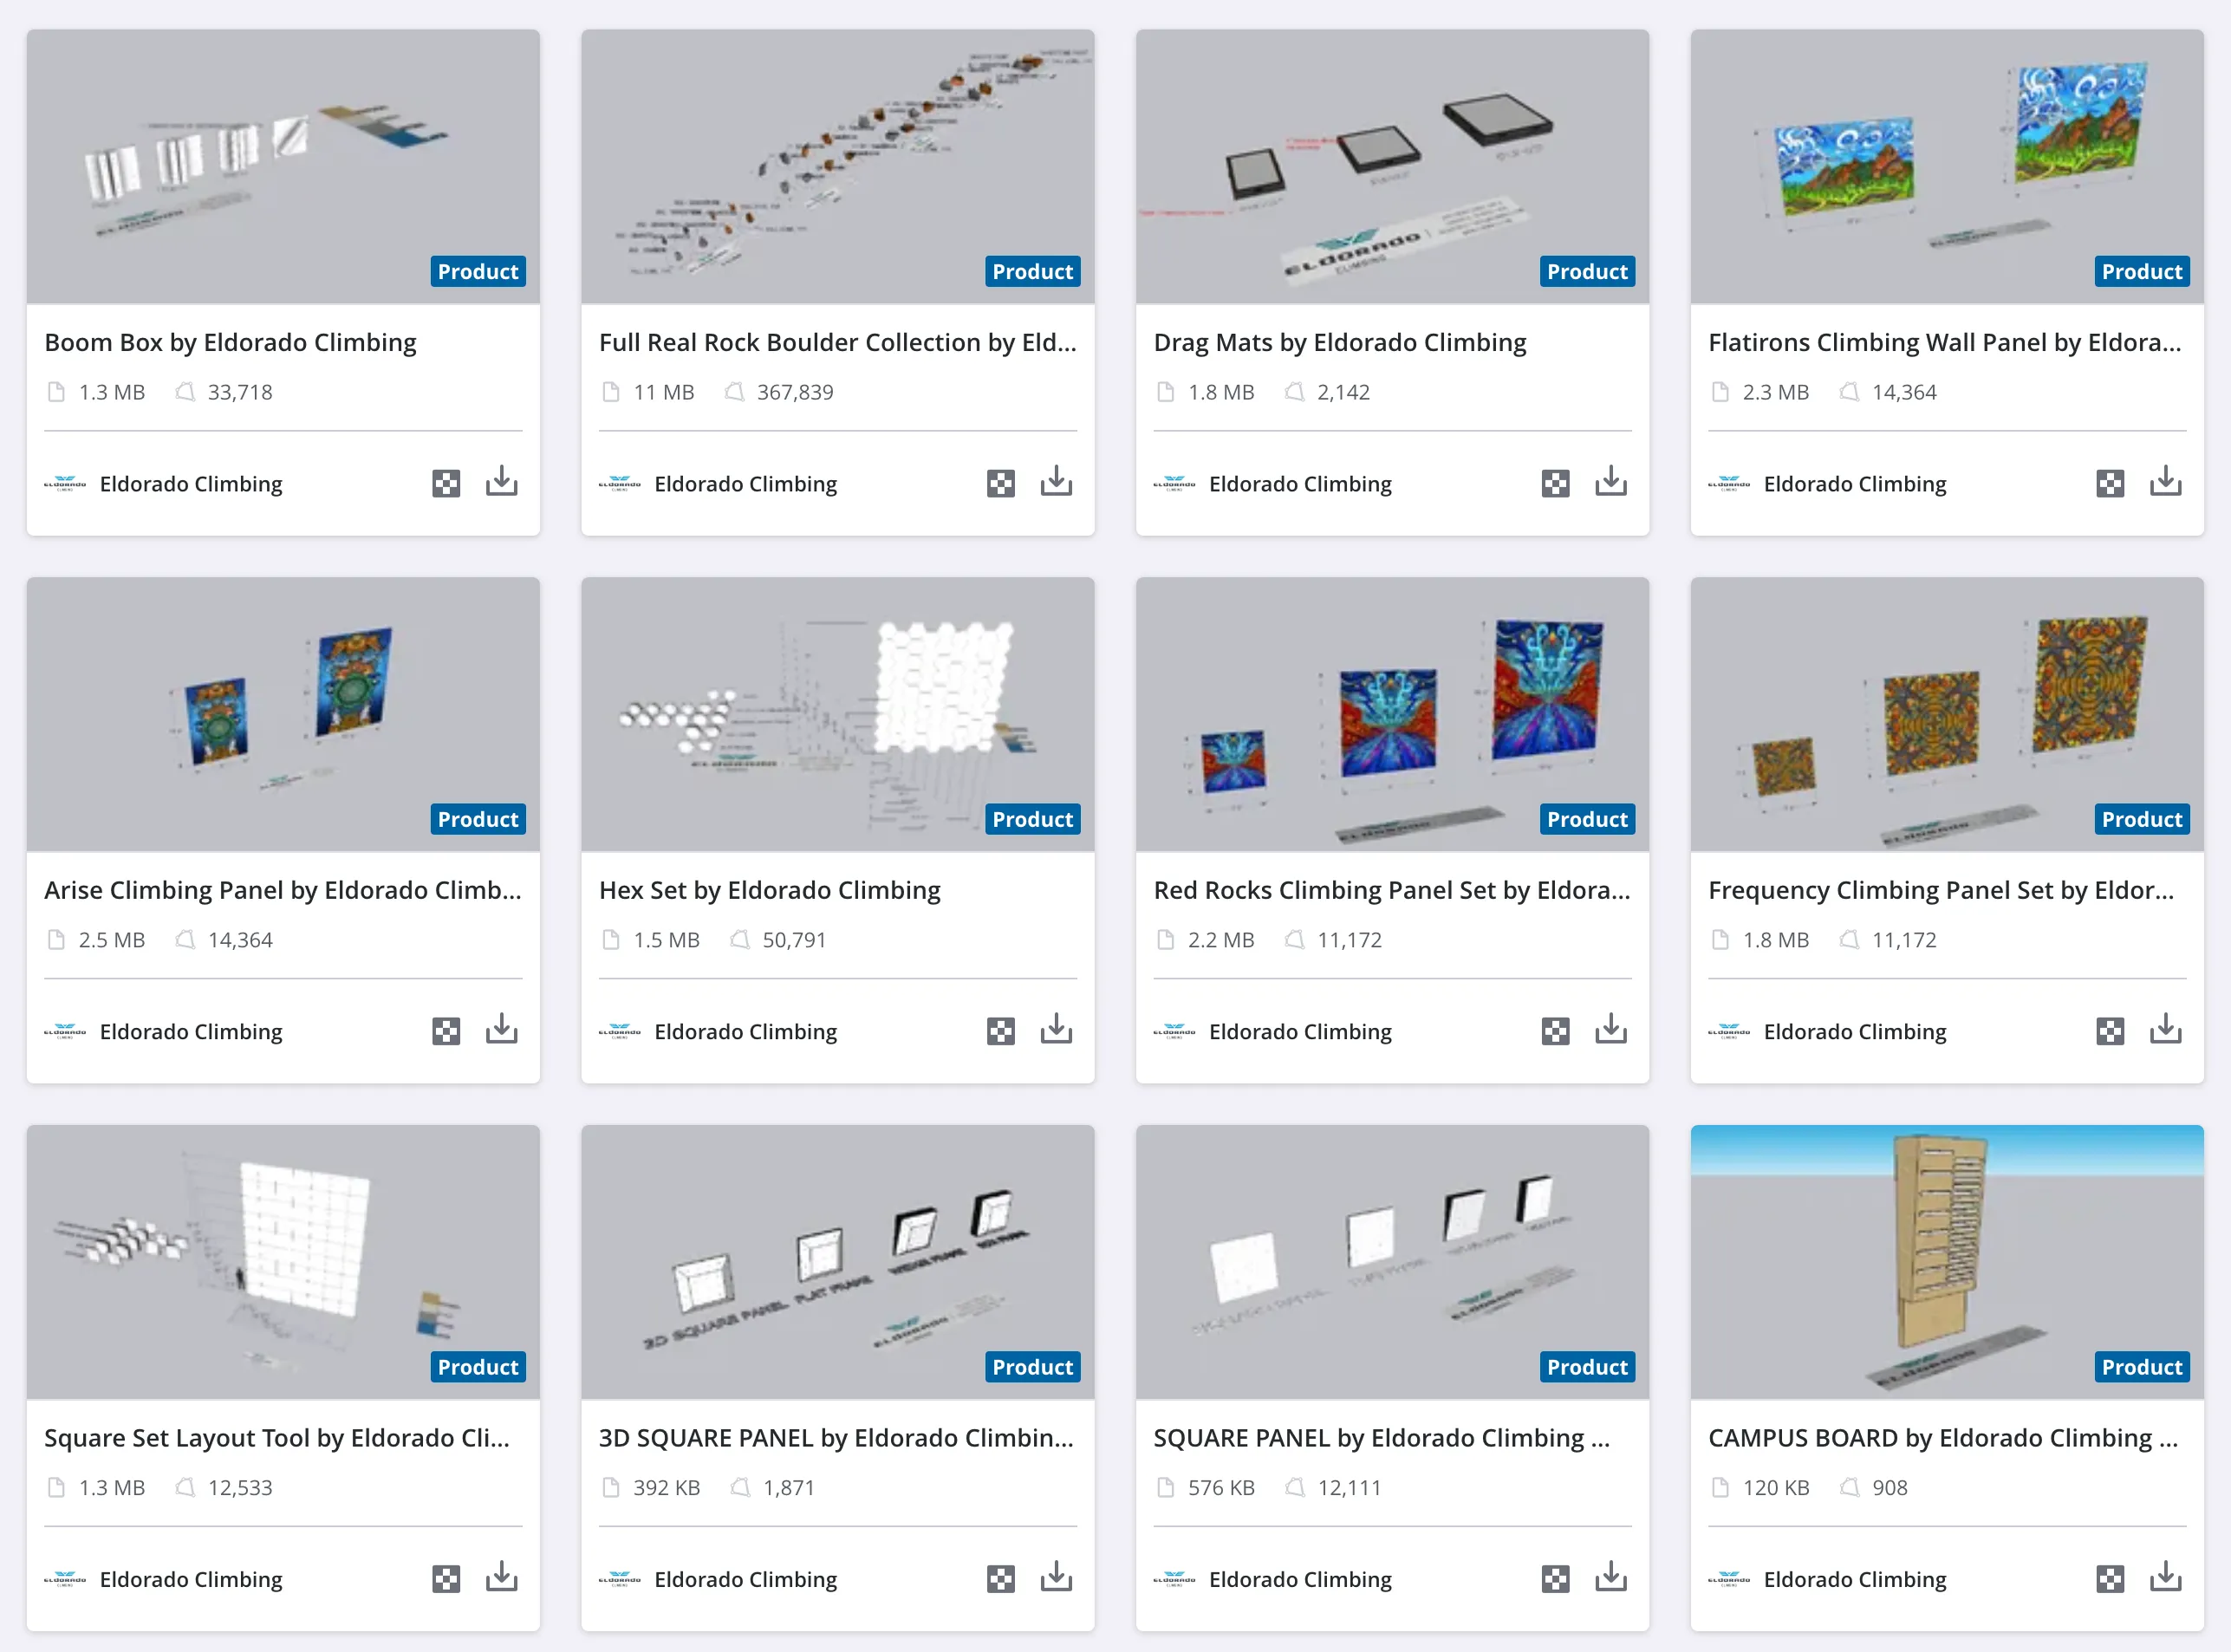The height and width of the screenshot is (1652, 2231).
Task: Open Hex Set by Eldorado Climbing title
Action: coord(769,890)
